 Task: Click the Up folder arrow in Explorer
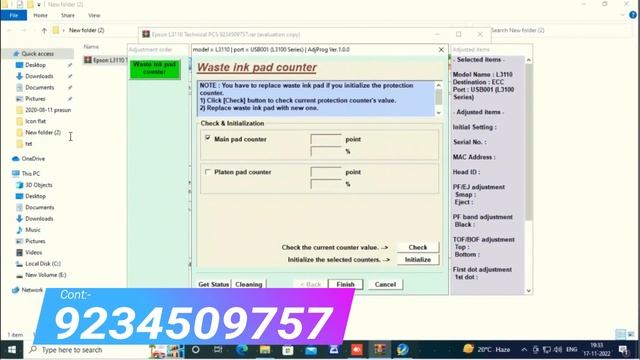[x=44, y=30]
